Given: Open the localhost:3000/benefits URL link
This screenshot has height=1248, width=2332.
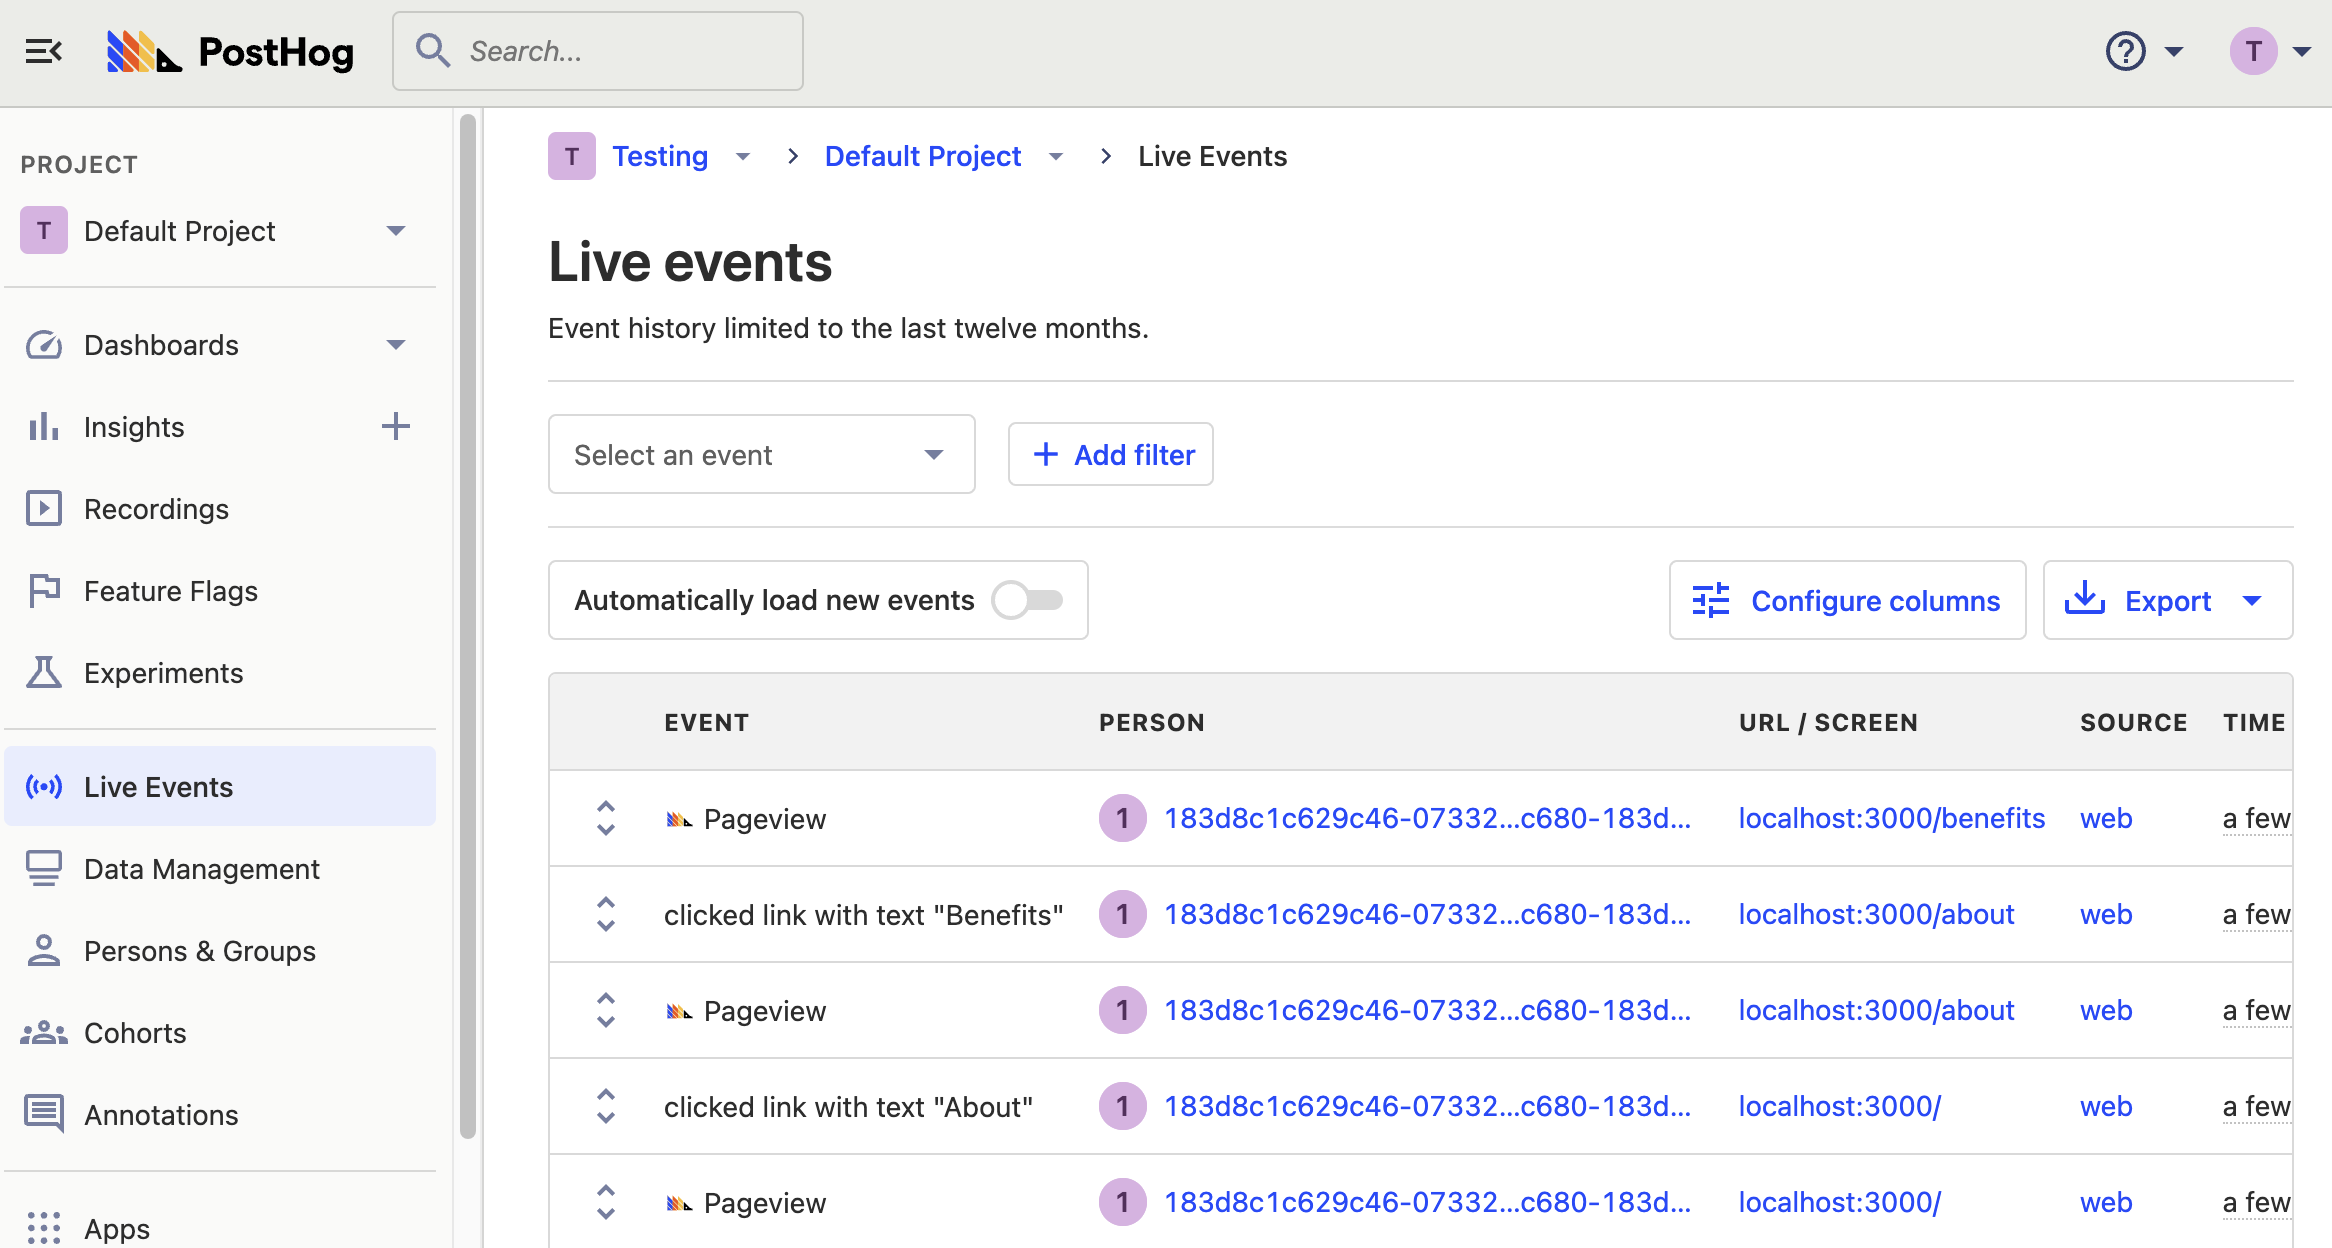Looking at the screenshot, I should tap(1891, 819).
